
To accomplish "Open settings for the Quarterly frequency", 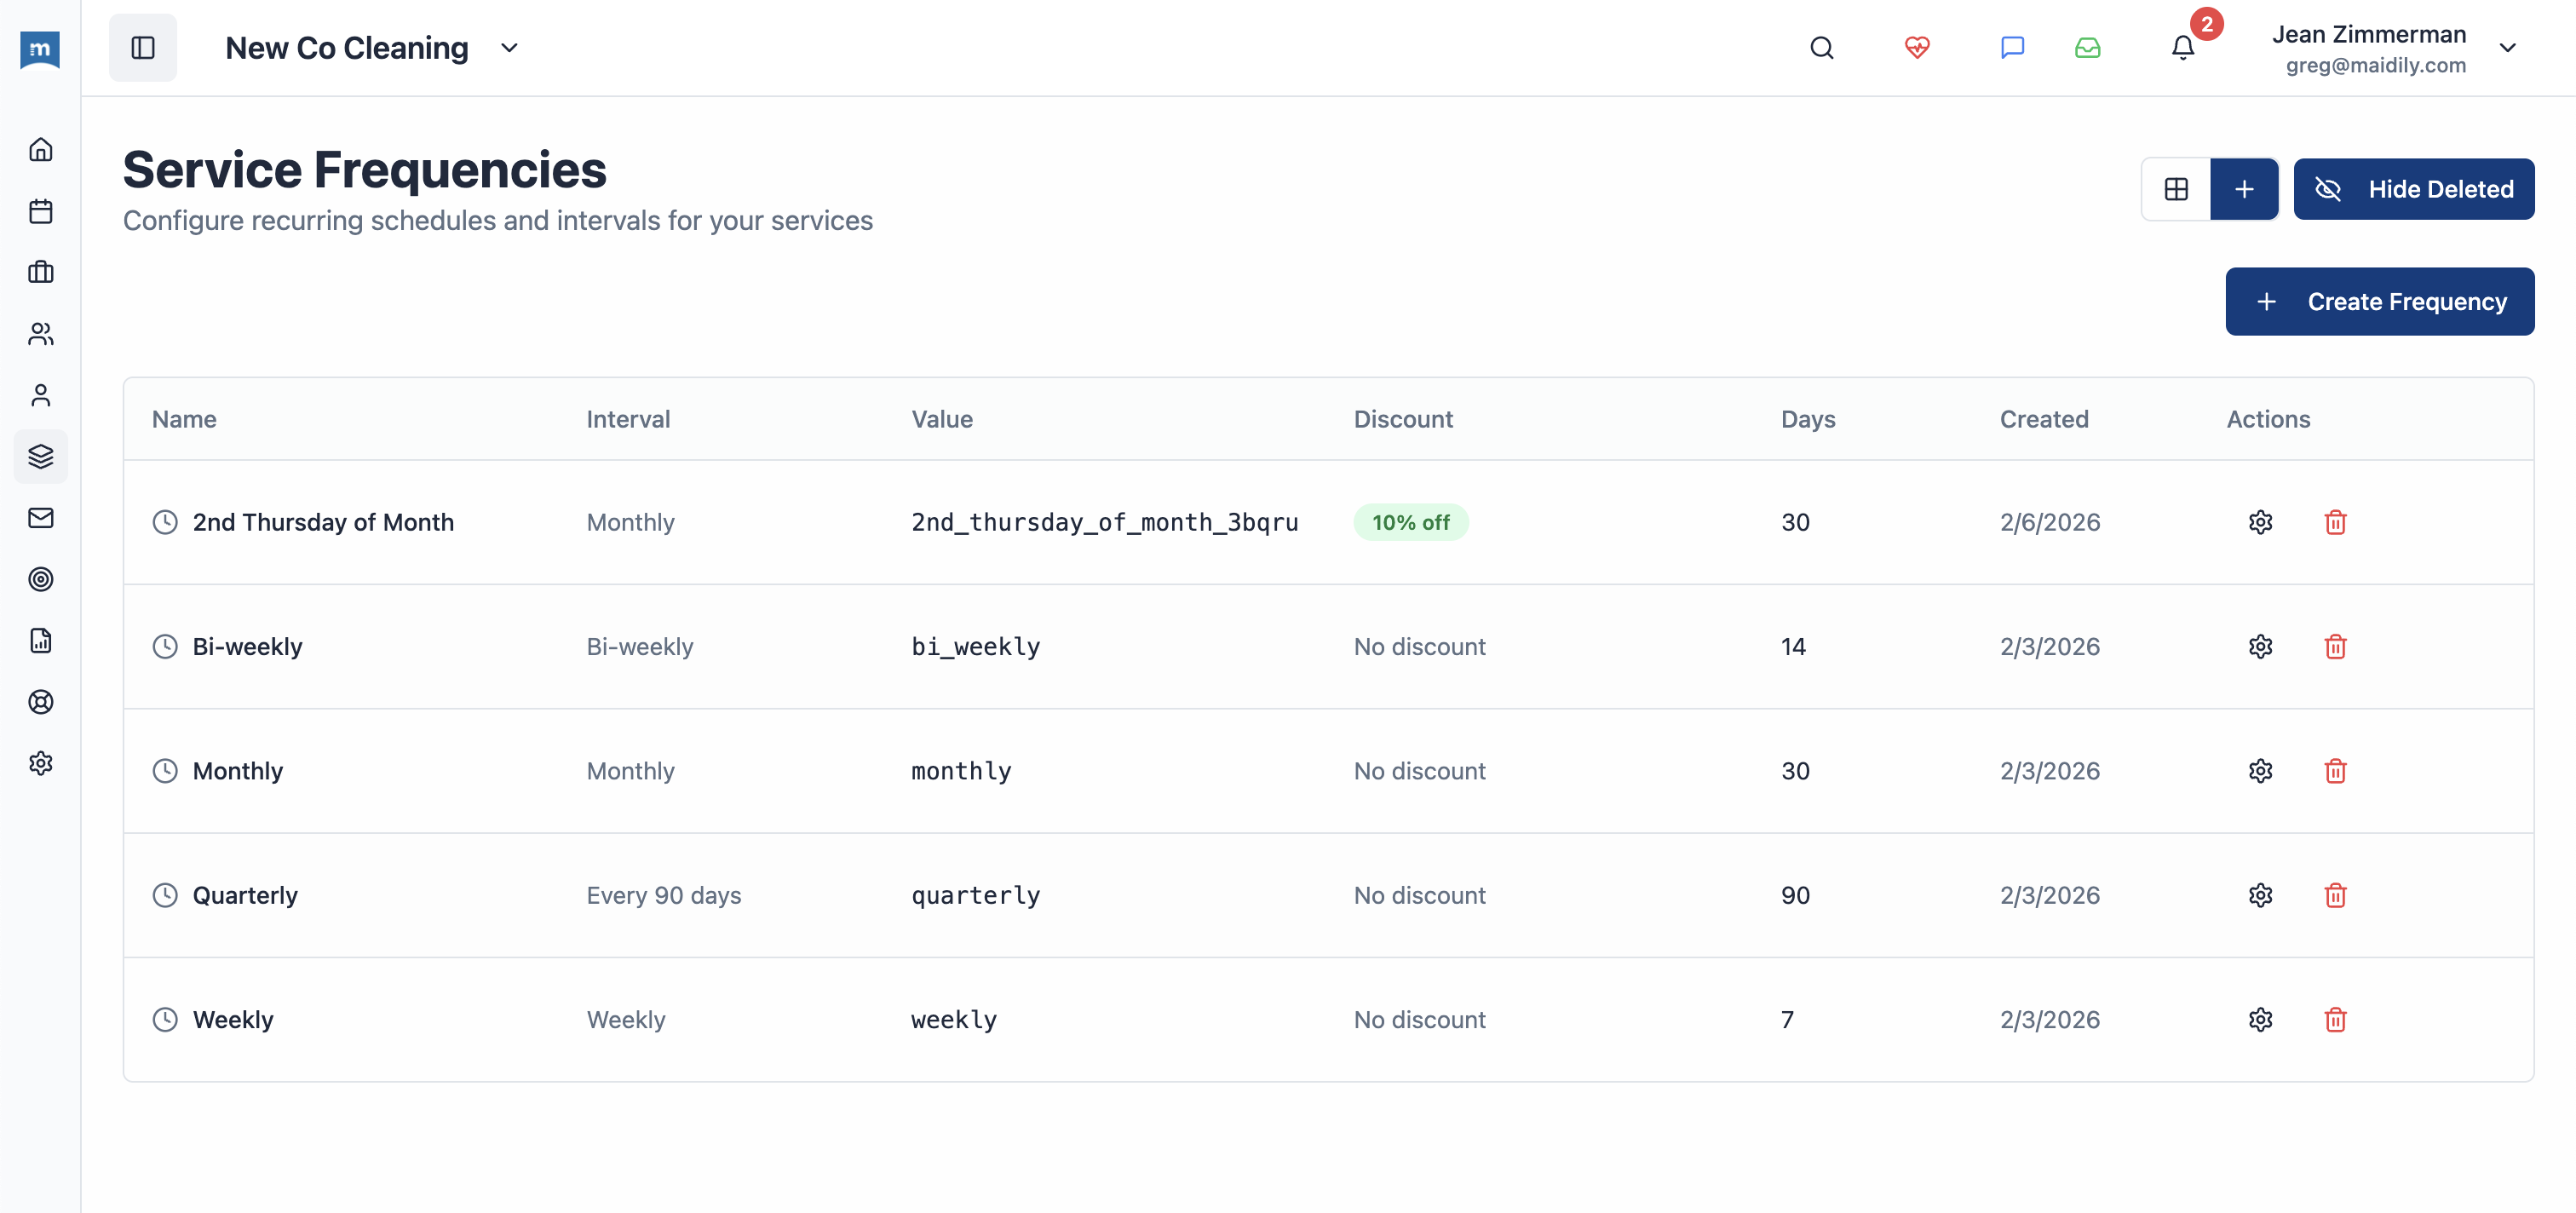I will tap(2261, 895).
